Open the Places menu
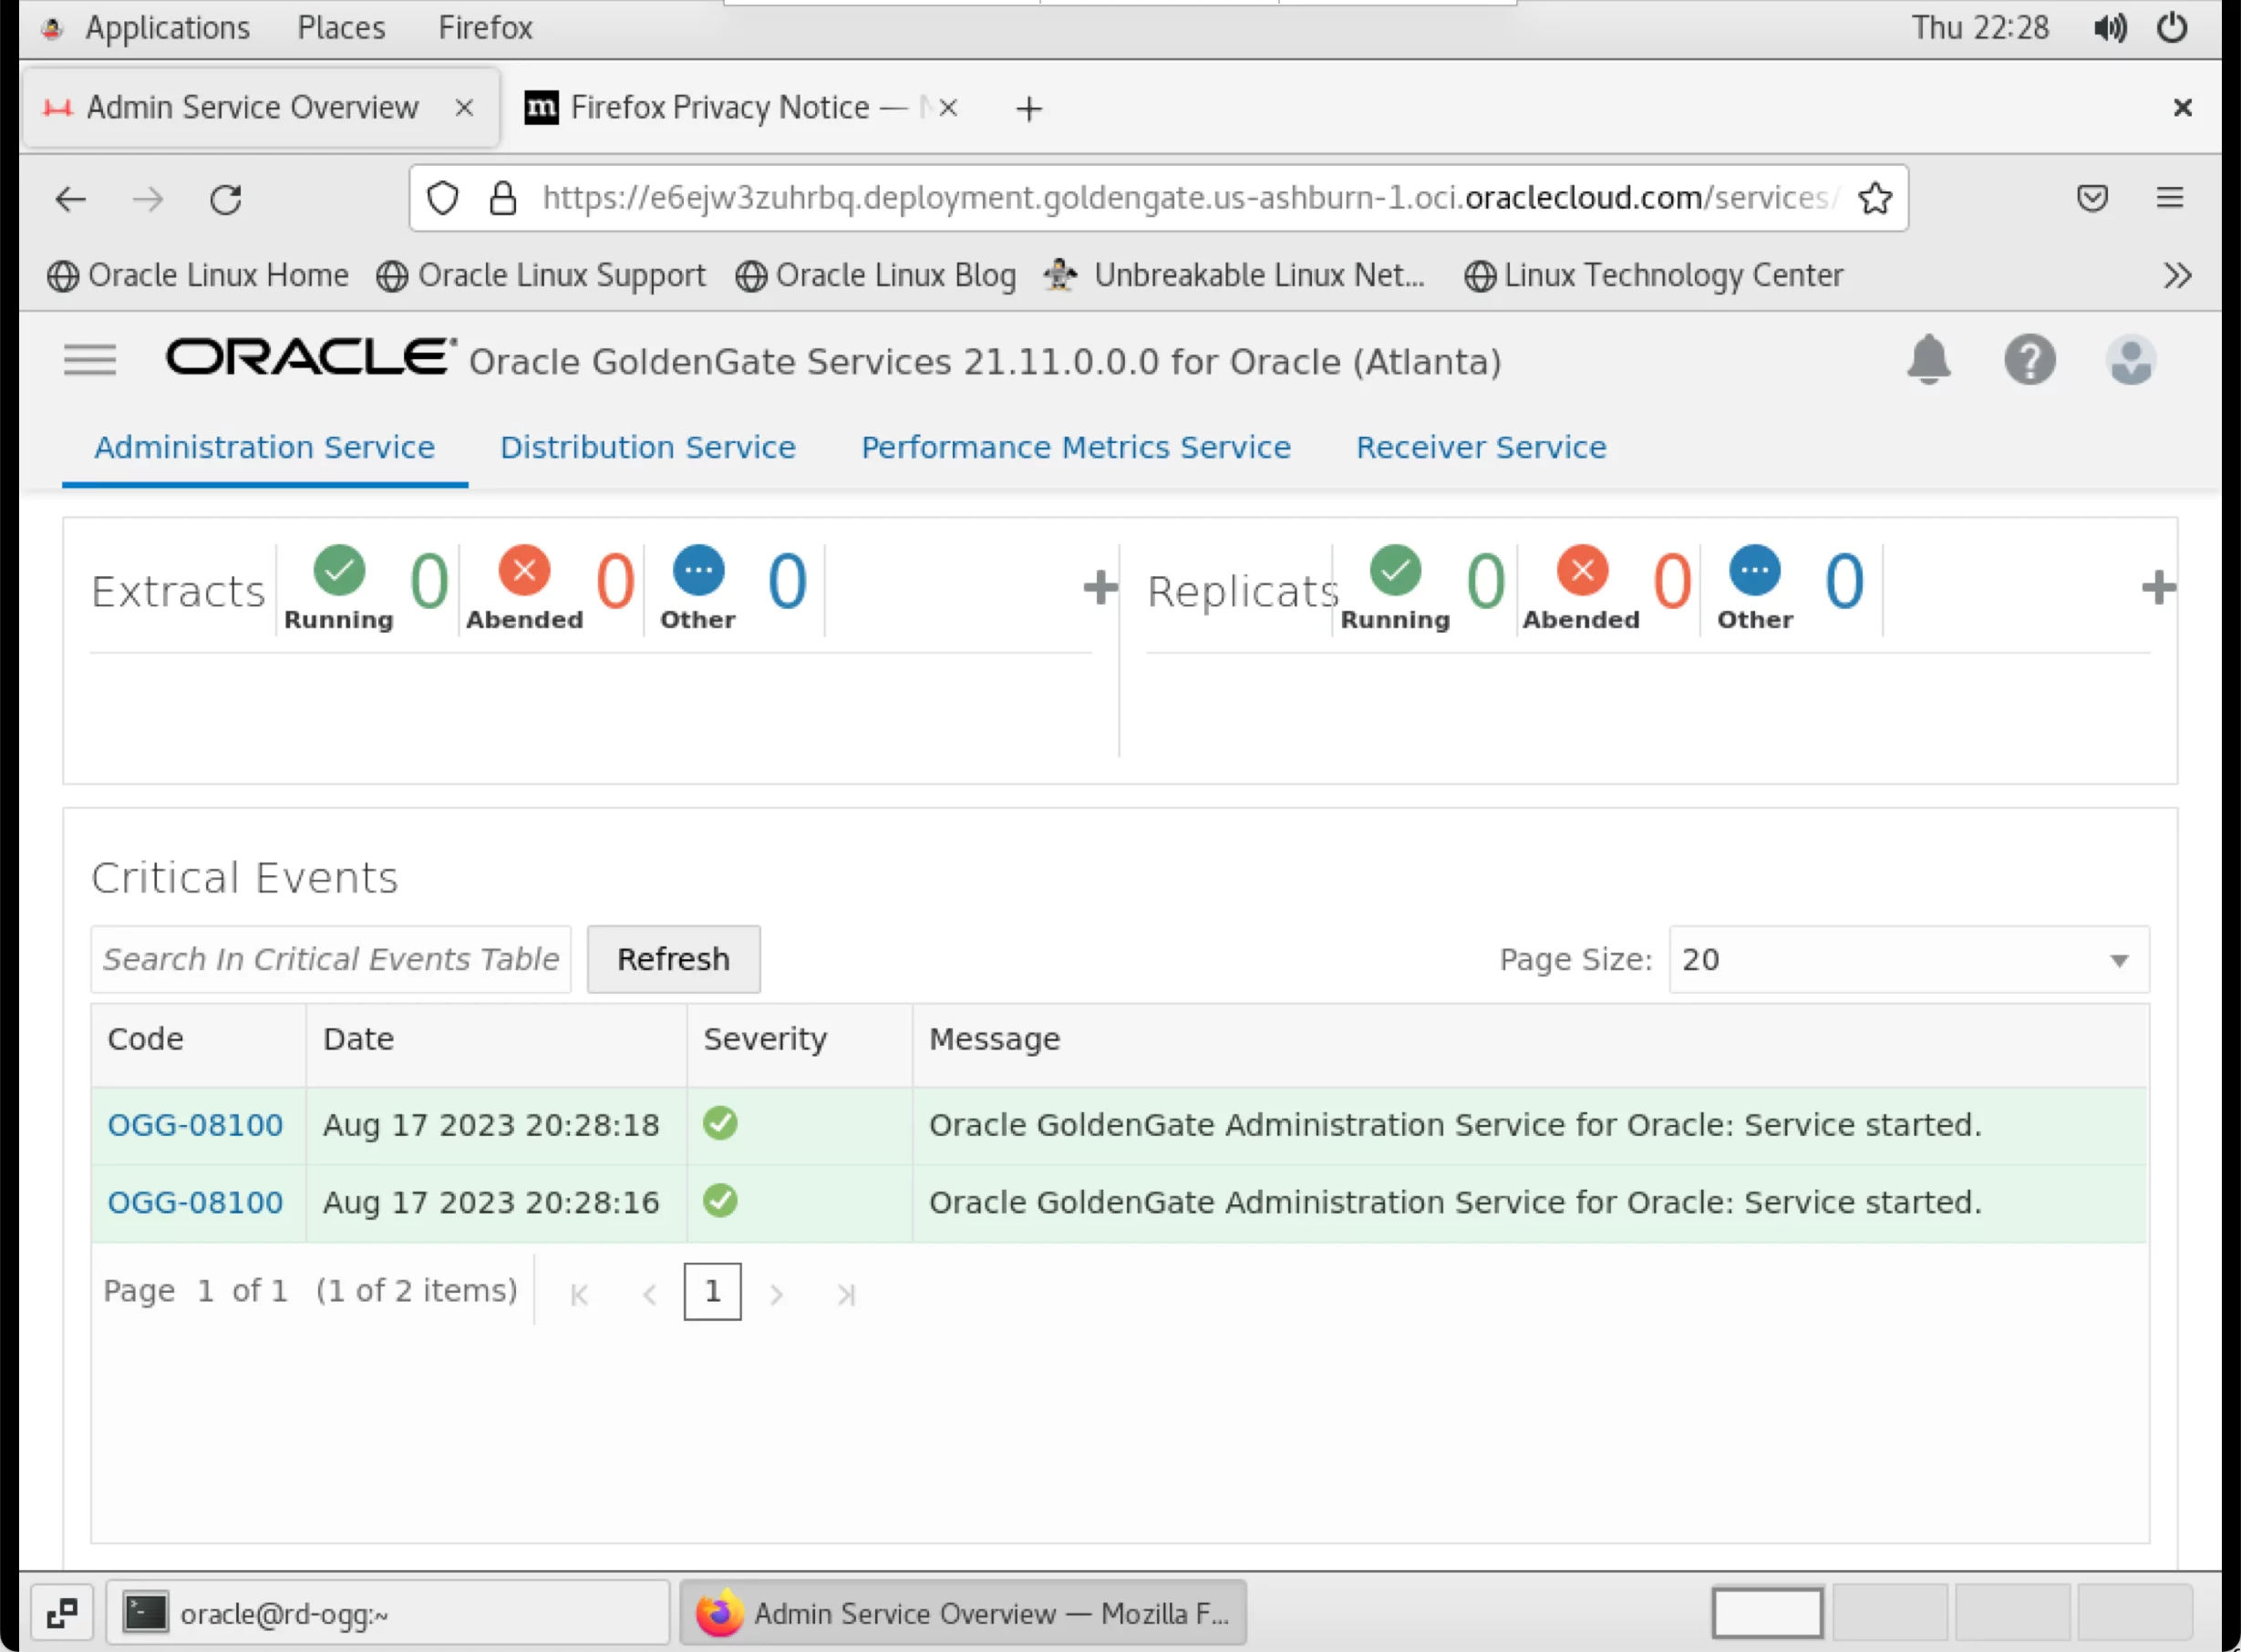This screenshot has width=2241, height=1652. (x=341, y=28)
